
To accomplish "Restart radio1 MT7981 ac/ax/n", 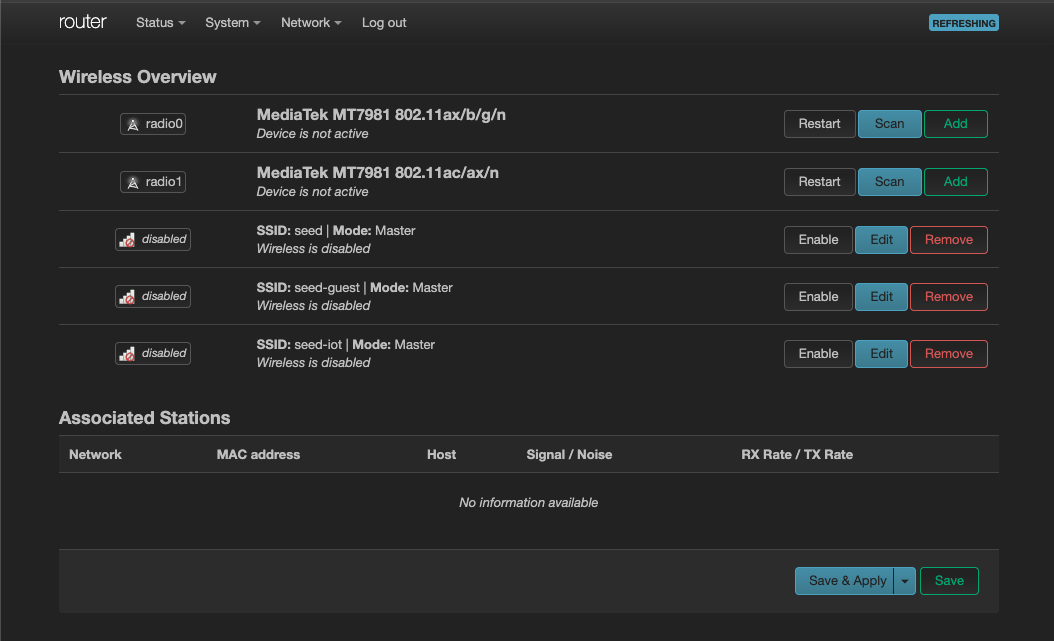I will pos(819,181).
